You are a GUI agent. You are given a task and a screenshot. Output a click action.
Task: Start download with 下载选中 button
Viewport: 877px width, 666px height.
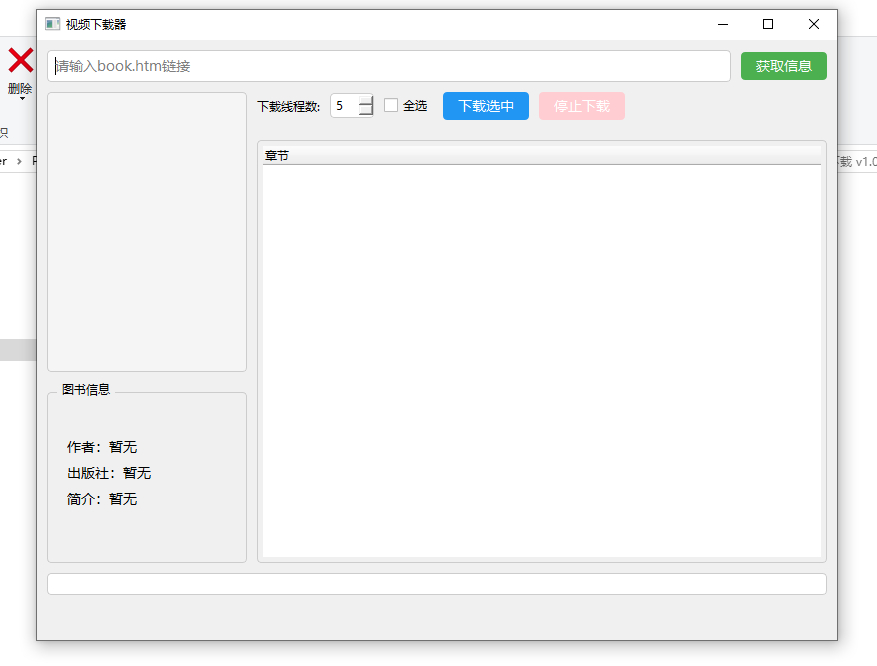485,106
